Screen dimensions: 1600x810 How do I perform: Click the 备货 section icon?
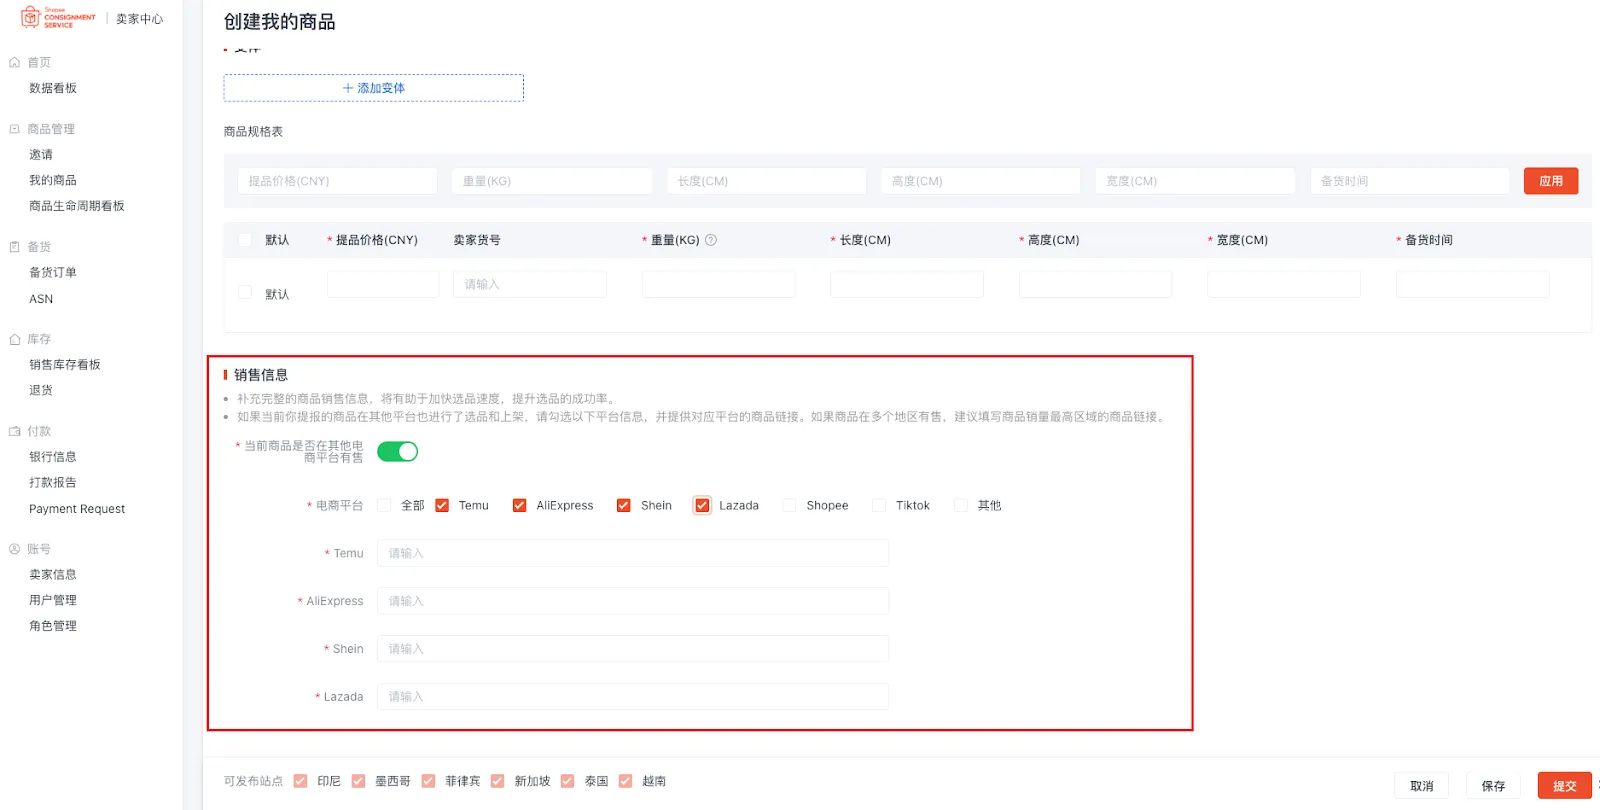click(x=15, y=247)
